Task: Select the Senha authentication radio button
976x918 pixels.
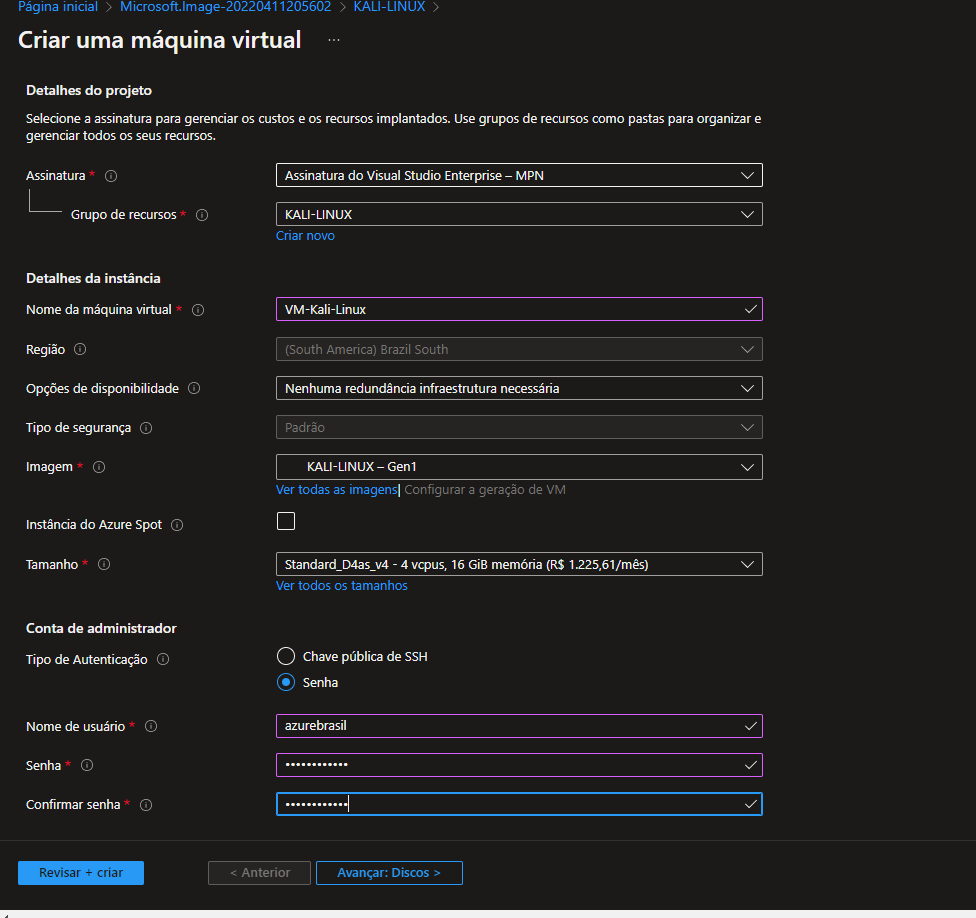Action: pos(286,683)
